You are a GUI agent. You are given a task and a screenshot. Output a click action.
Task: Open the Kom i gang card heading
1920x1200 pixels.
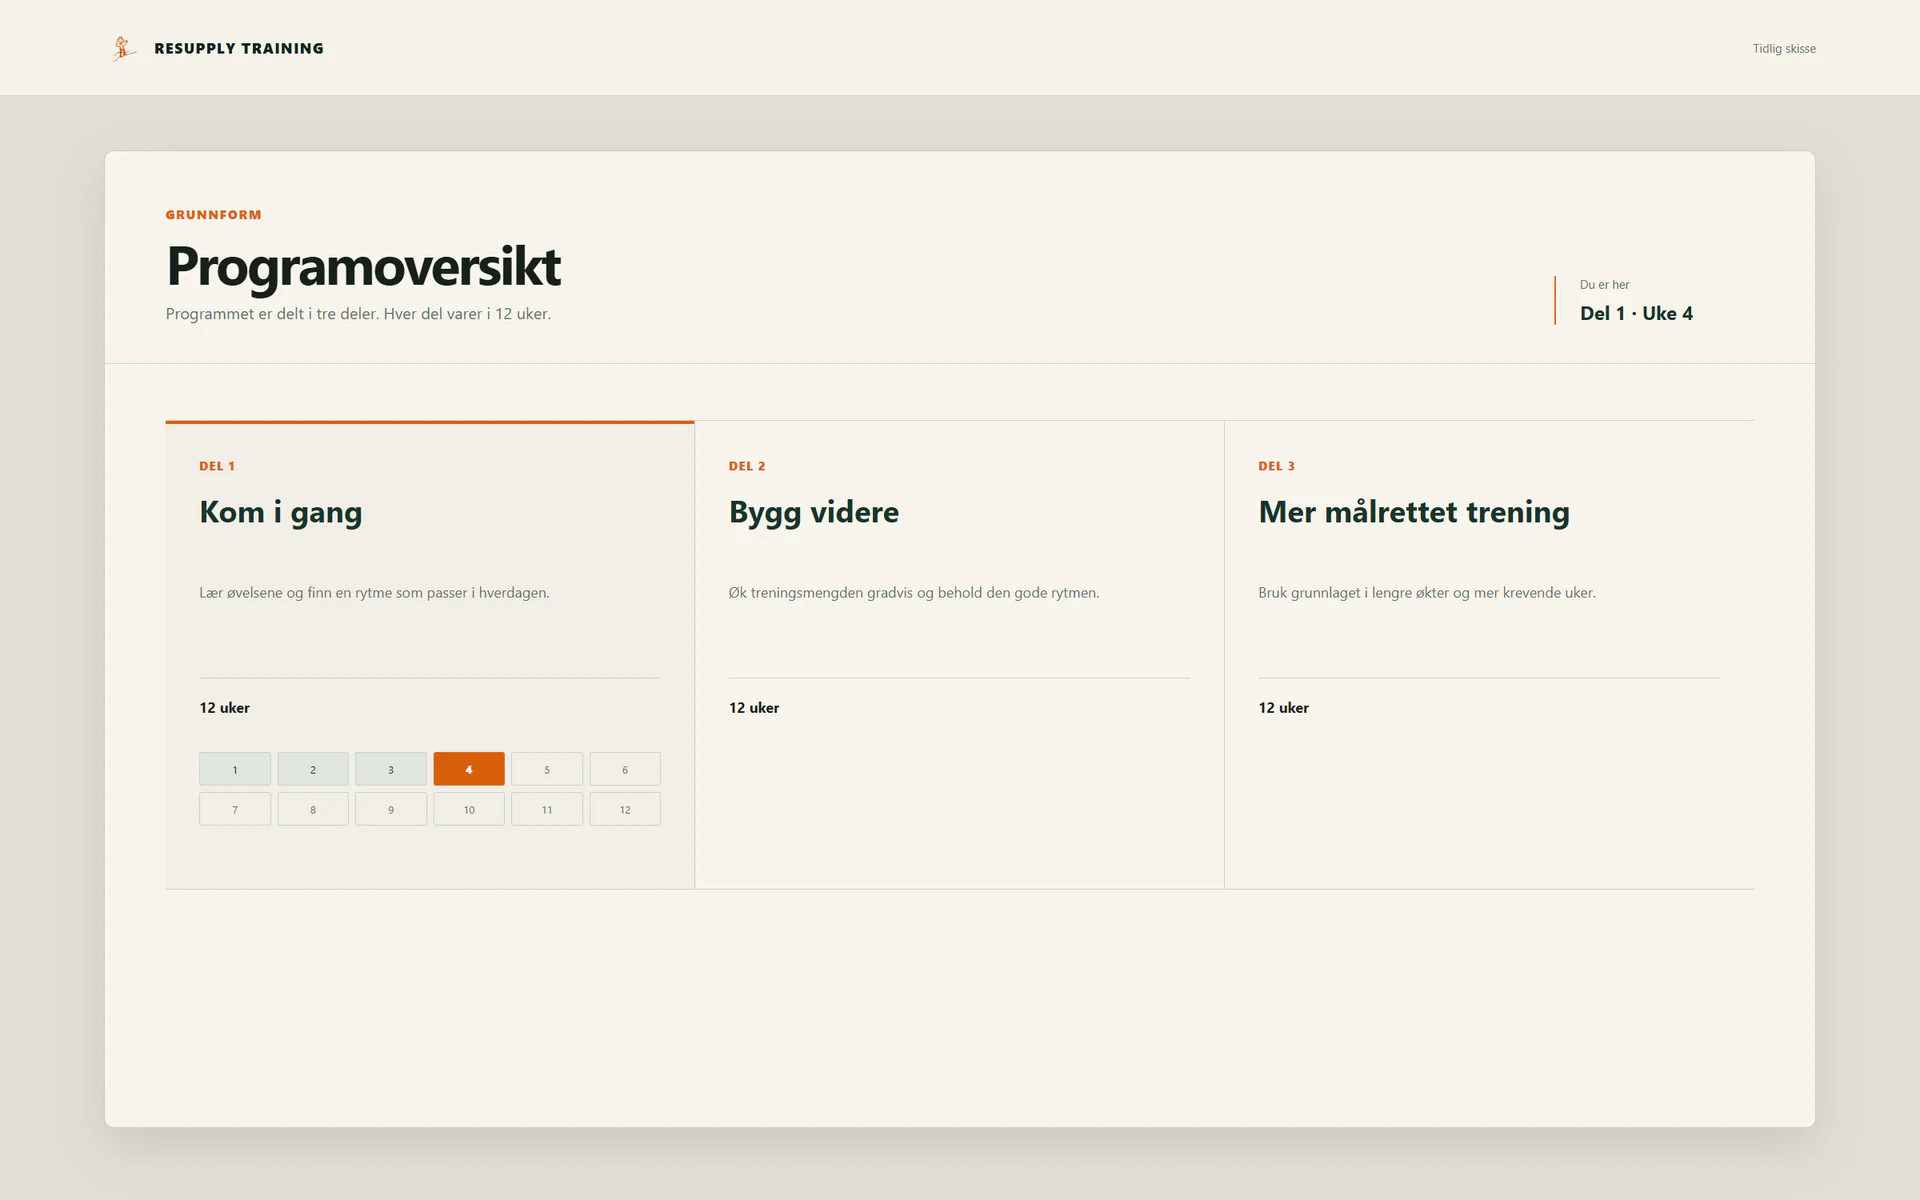pos(281,512)
